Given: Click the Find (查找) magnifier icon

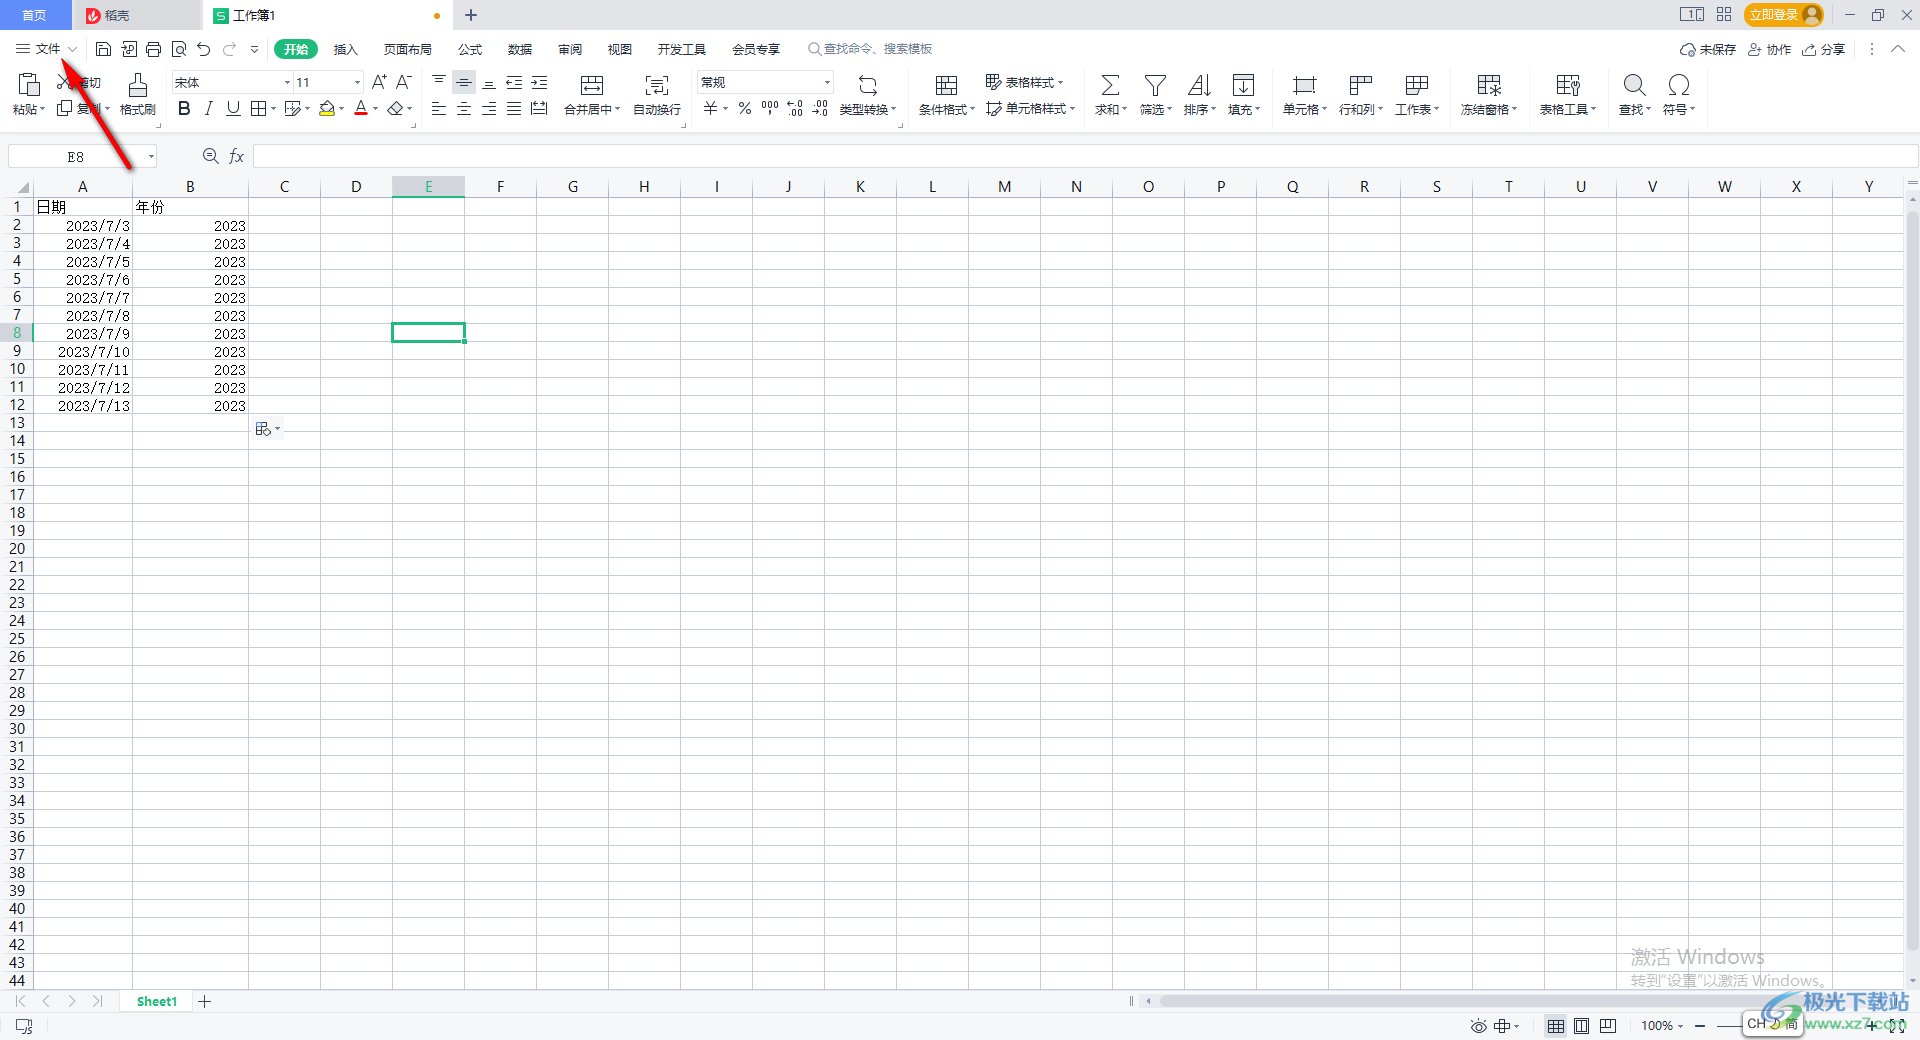Looking at the screenshot, I should point(1634,85).
